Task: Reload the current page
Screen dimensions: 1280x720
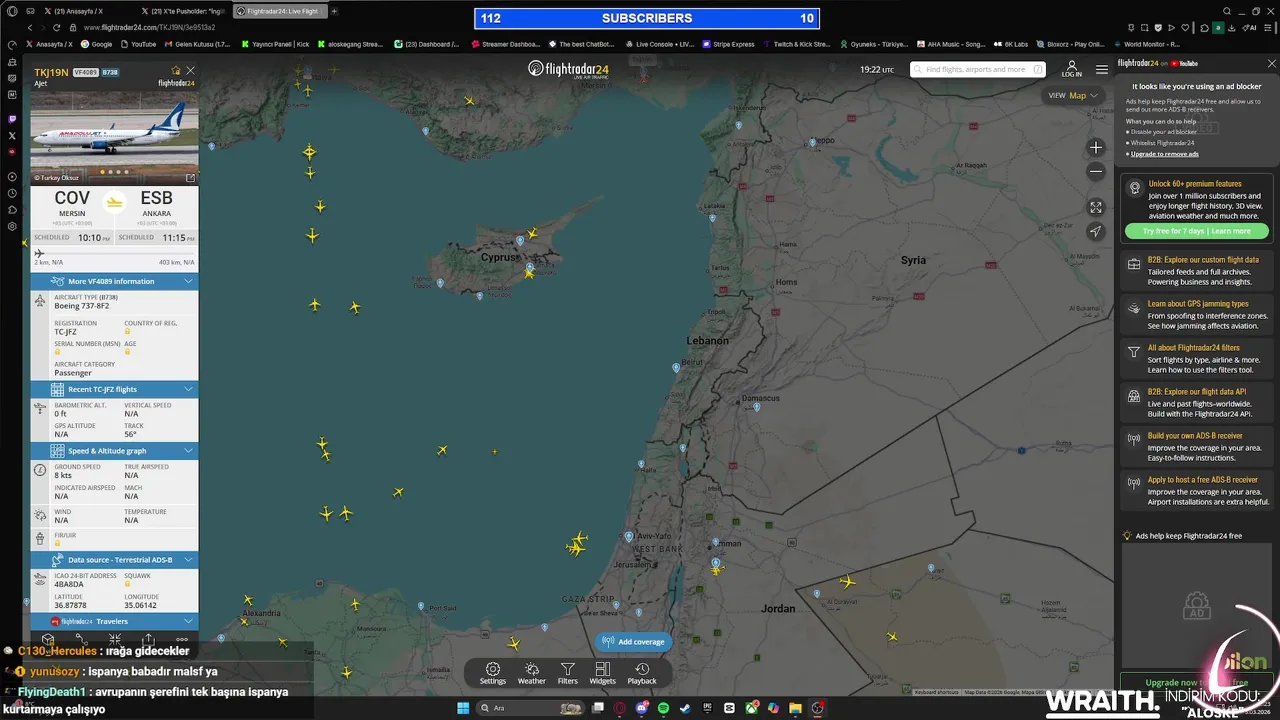Action: pyautogui.click(x=57, y=27)
